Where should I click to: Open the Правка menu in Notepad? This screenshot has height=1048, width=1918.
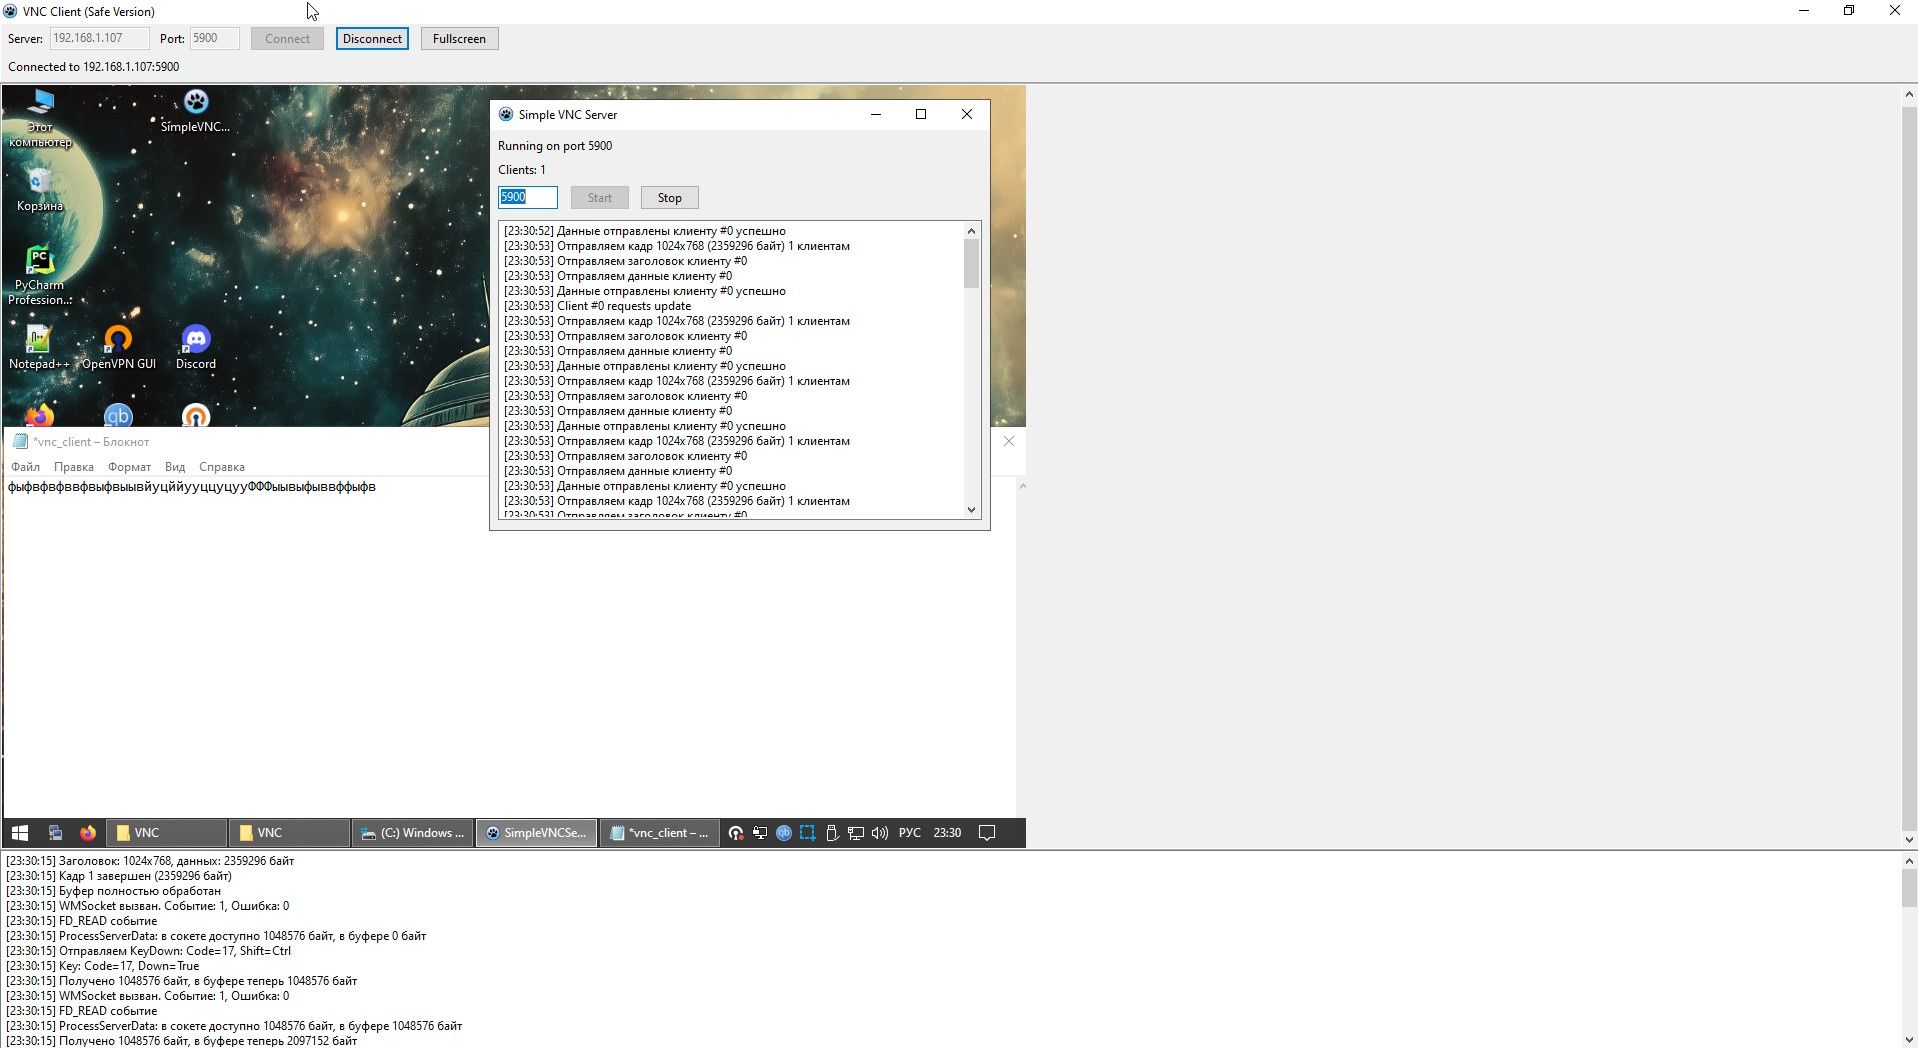point(74,467)
